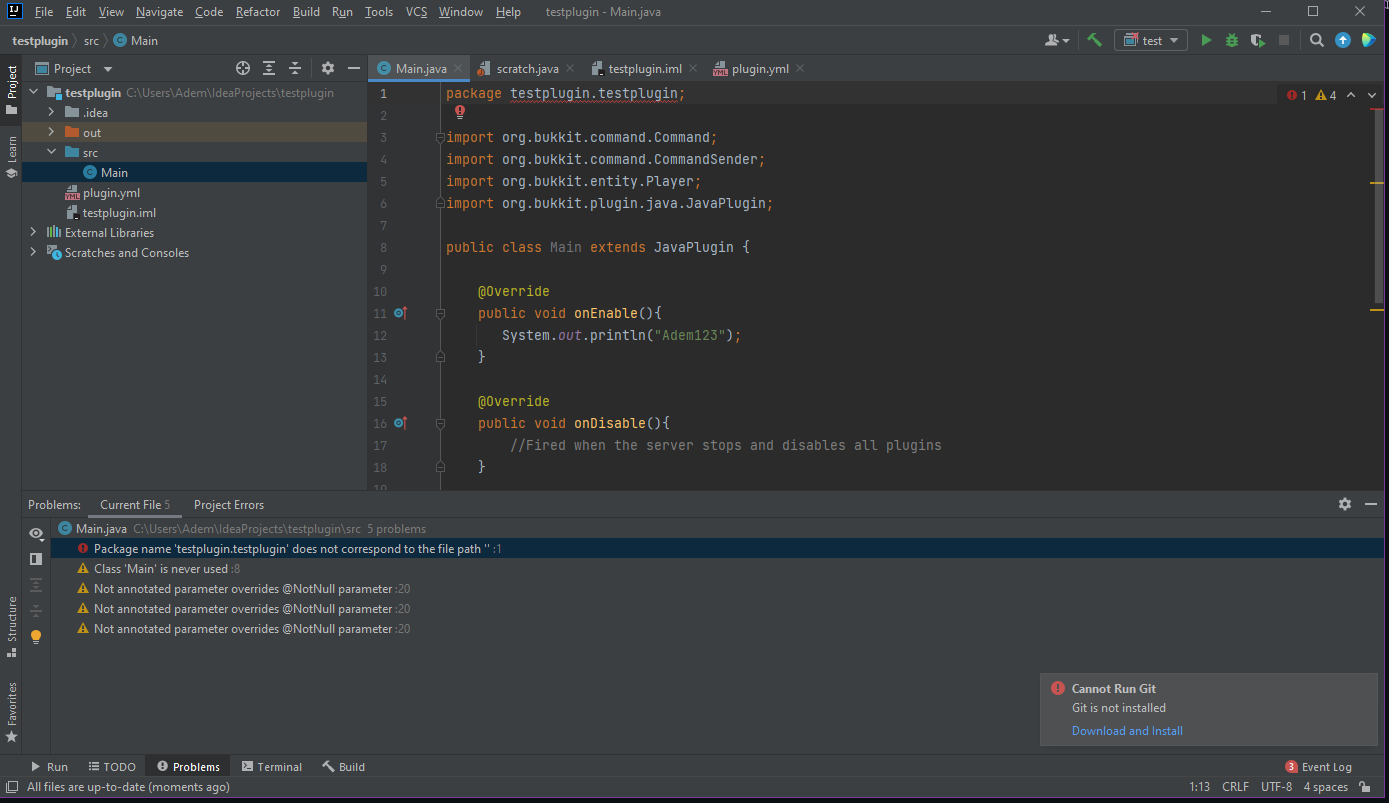Collapse the src folder
1389x803 pixels.
[x=51, y=152]
